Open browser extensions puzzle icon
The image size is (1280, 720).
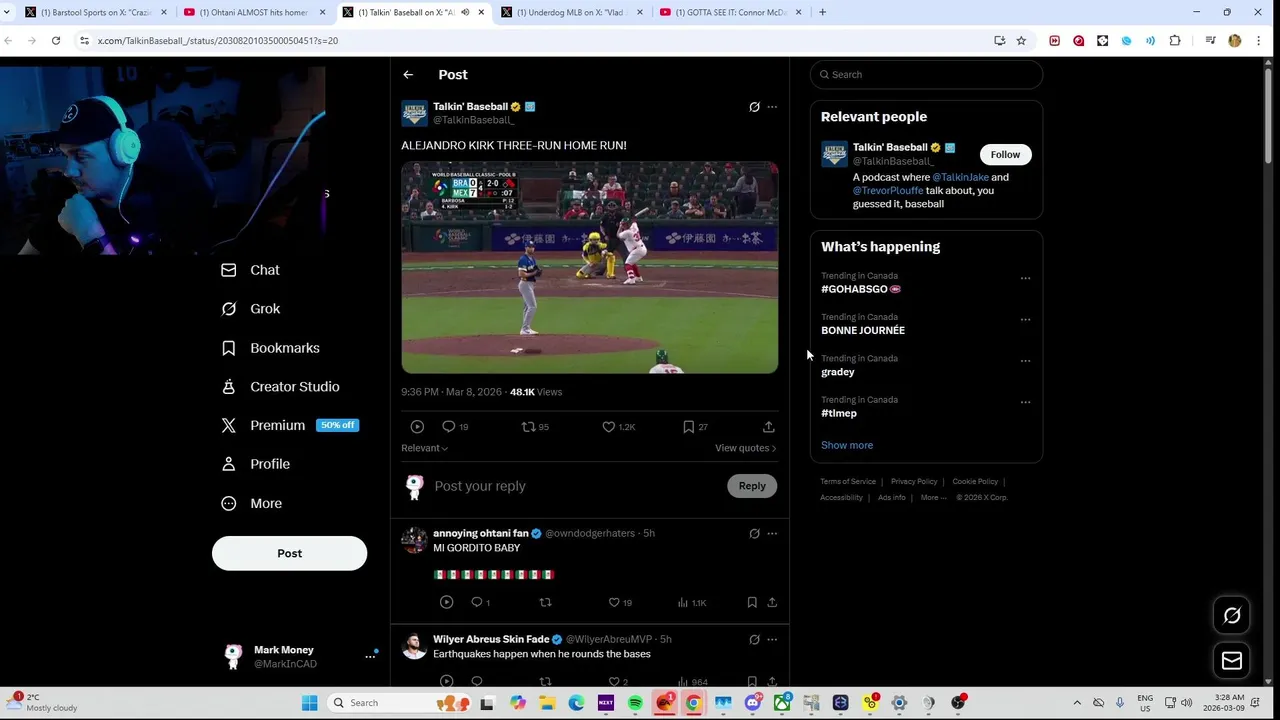[x=1175, y=41]
